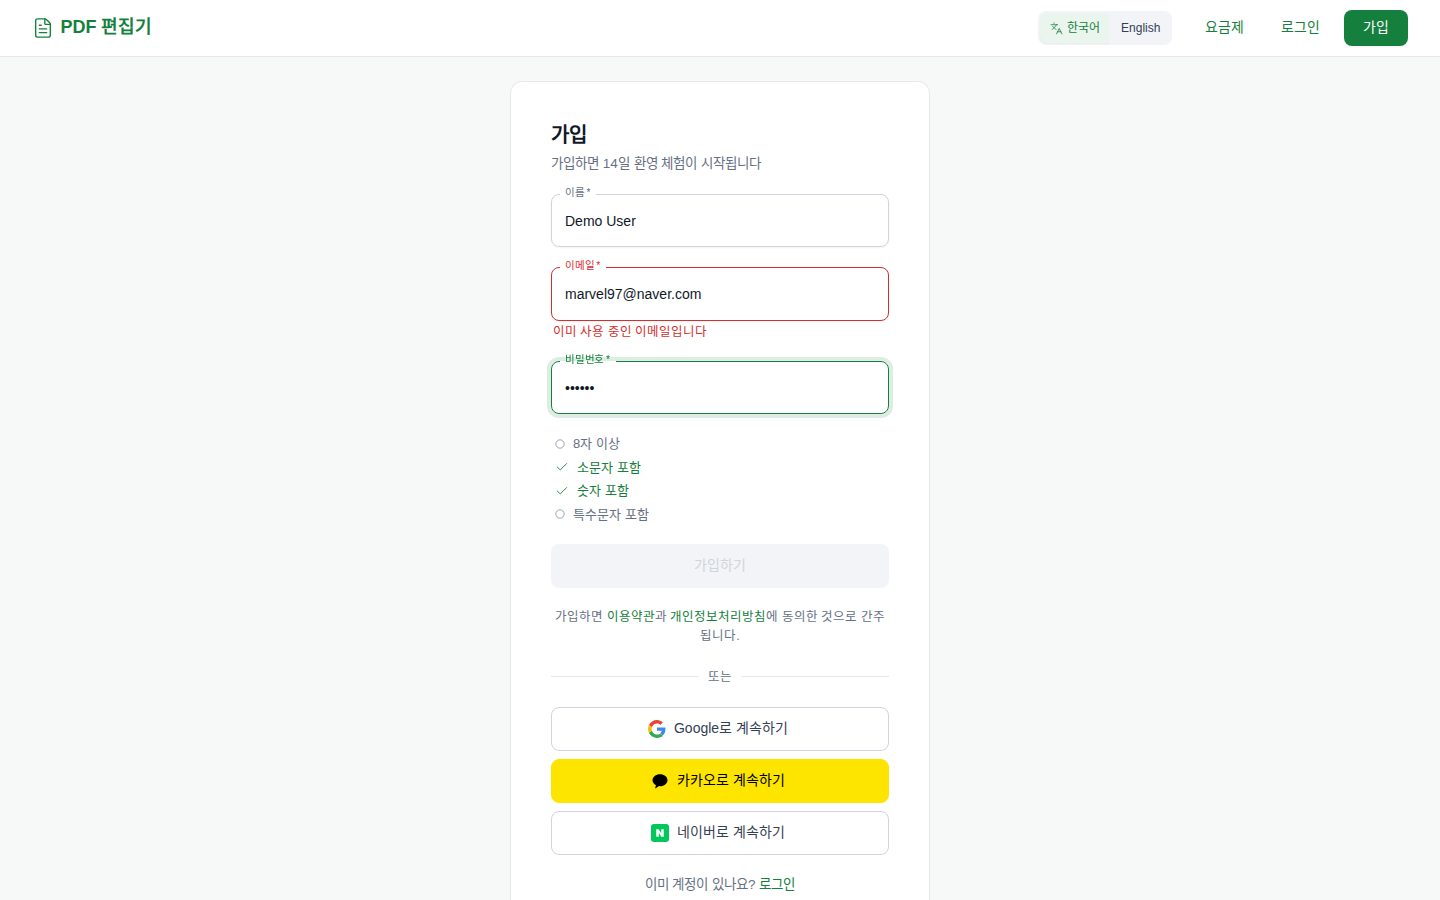Click the Kakao speech bubble icon
This screenshot has width=1440, height=900.
[660, 781]
